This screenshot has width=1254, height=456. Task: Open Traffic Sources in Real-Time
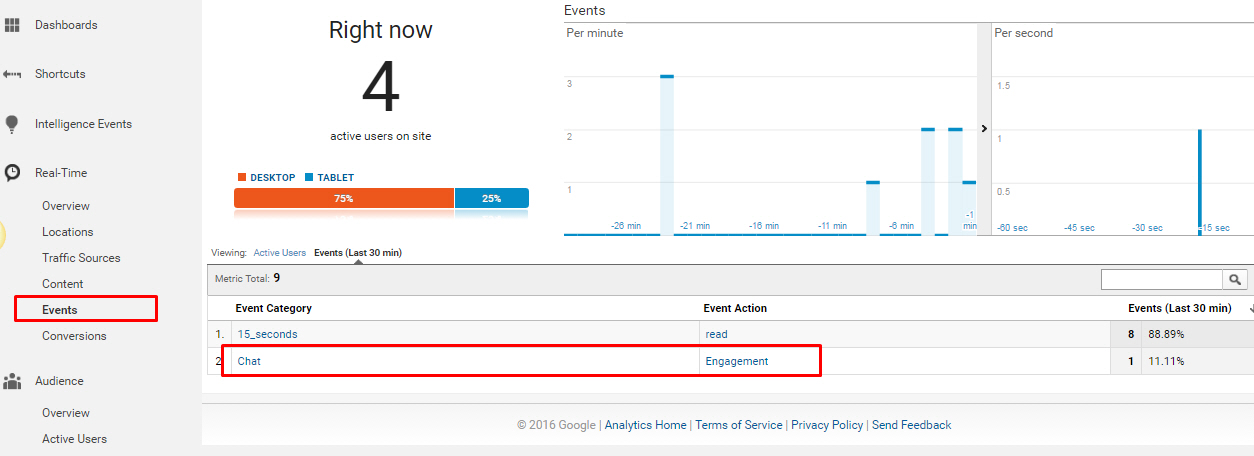point(81,258)
